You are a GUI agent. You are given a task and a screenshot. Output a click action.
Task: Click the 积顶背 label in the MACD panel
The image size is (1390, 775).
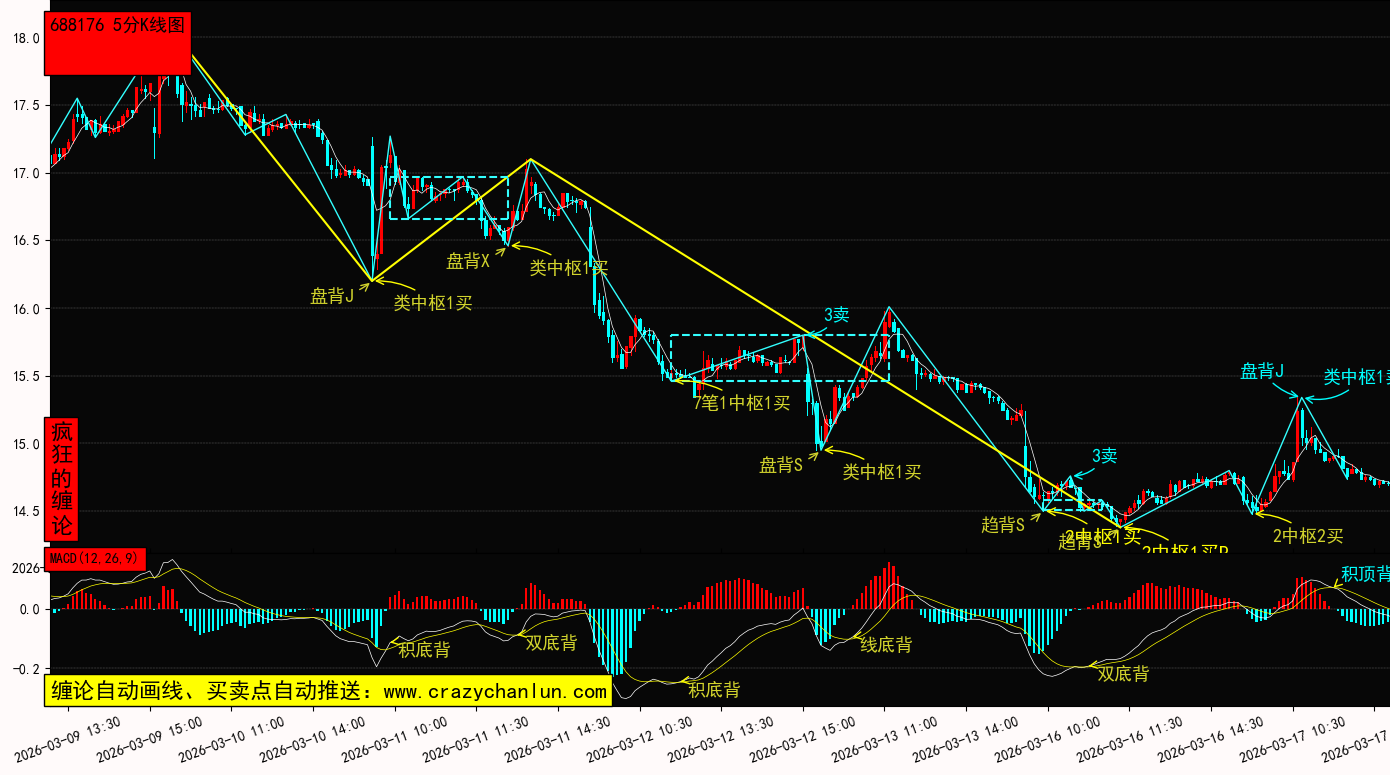pyautogui.click(x=1364, y=574)
